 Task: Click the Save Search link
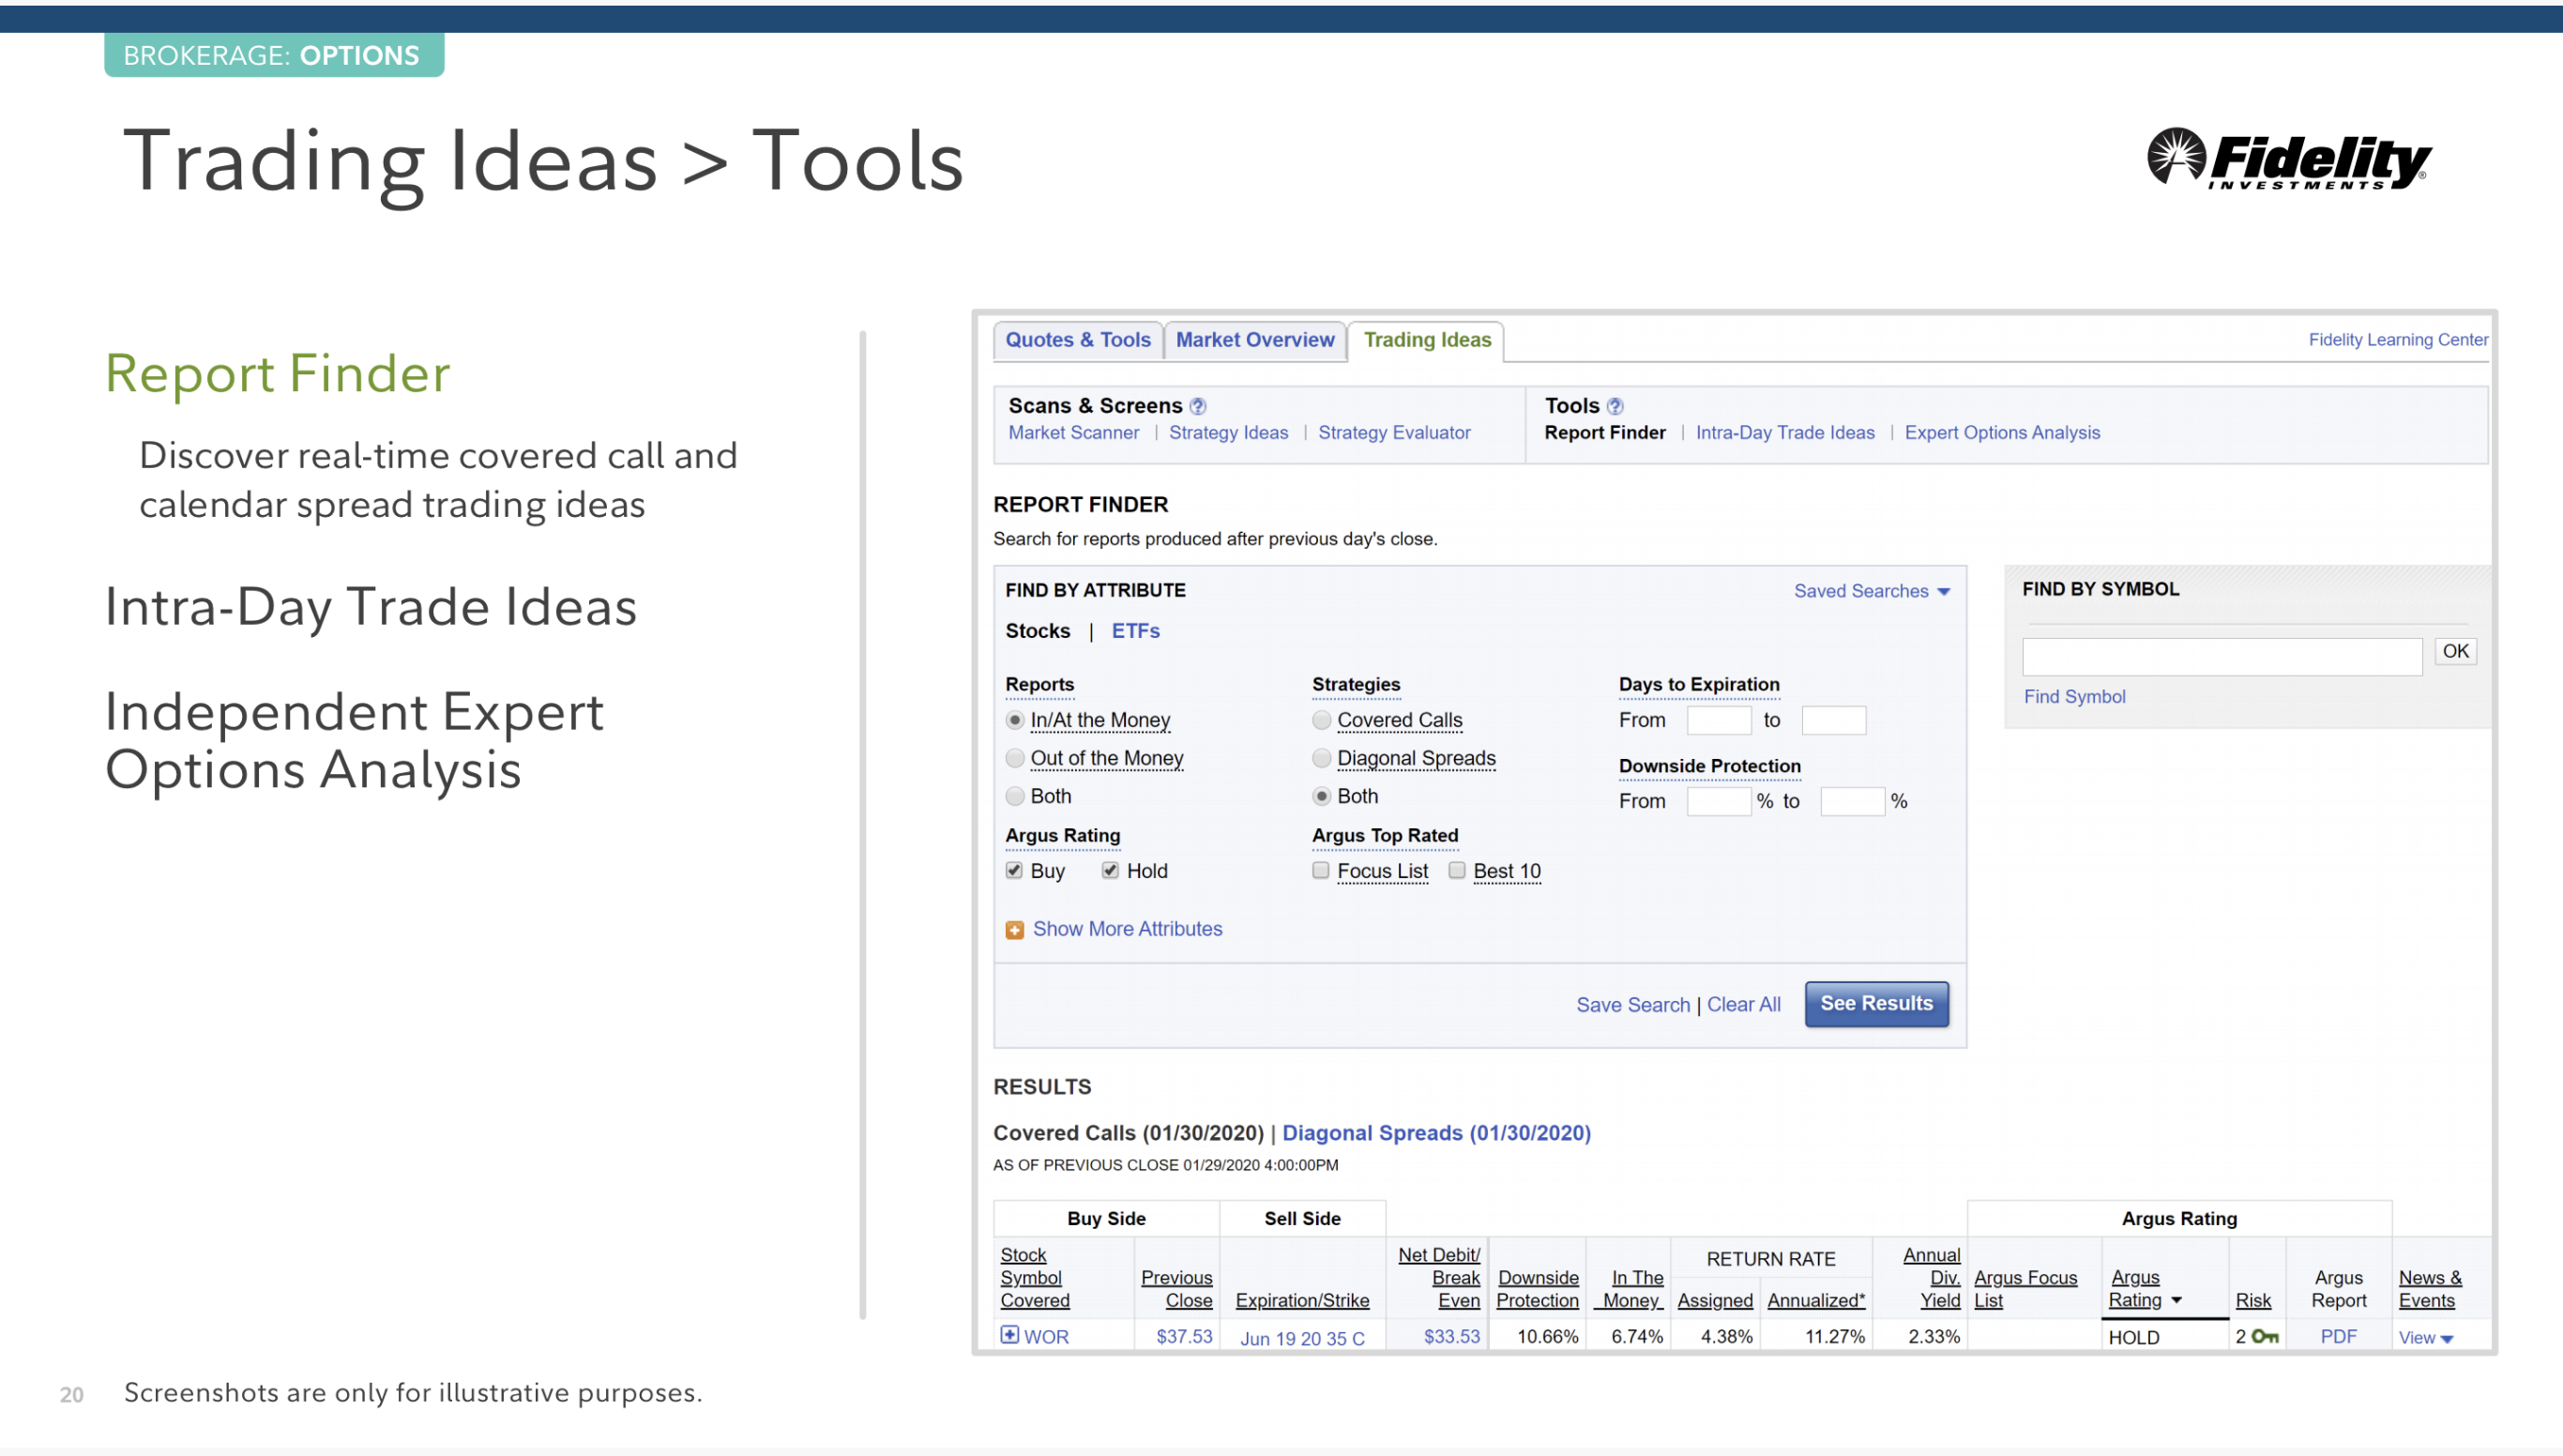point(1633,1005)
